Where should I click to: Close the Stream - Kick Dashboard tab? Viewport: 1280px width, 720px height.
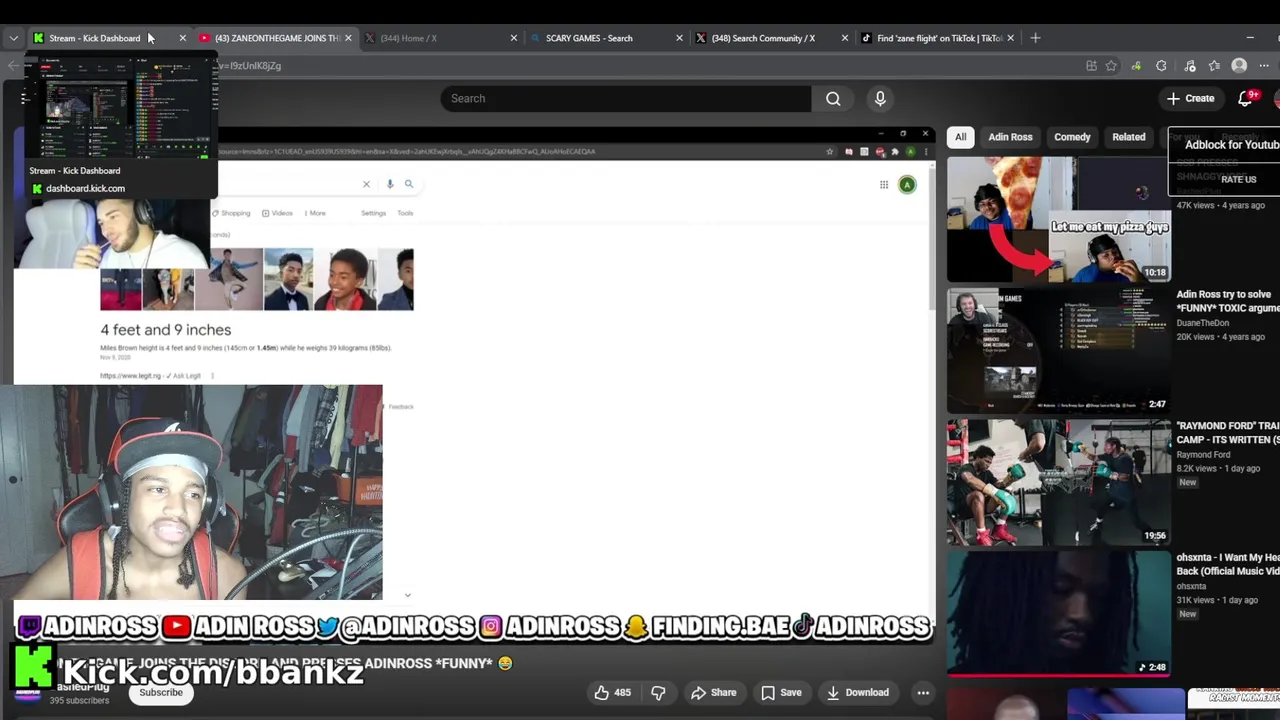(182, 38)
